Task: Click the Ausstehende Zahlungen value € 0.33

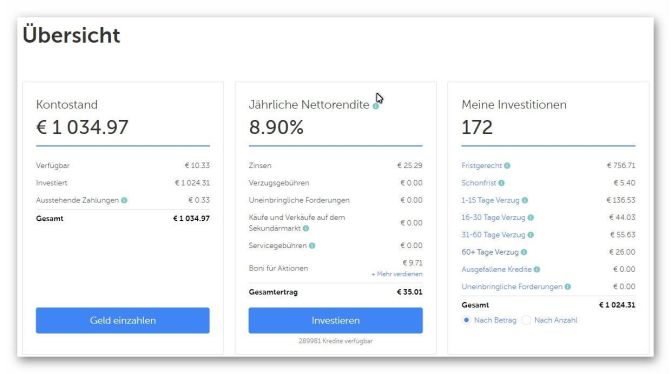Action: click(199, 200)
